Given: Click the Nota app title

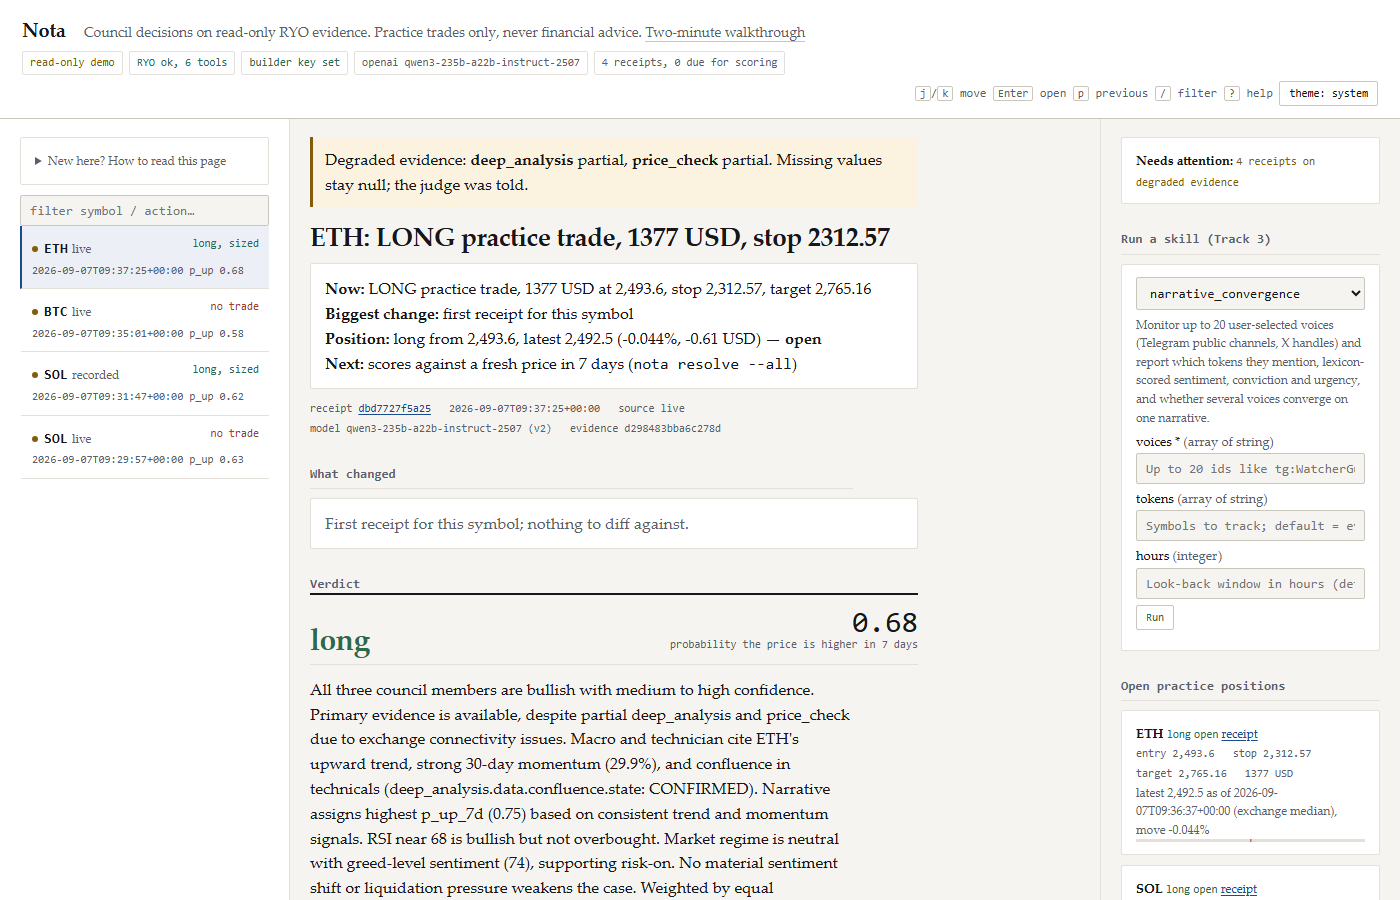Looking at the screenshot, I should tap(44, 31).
